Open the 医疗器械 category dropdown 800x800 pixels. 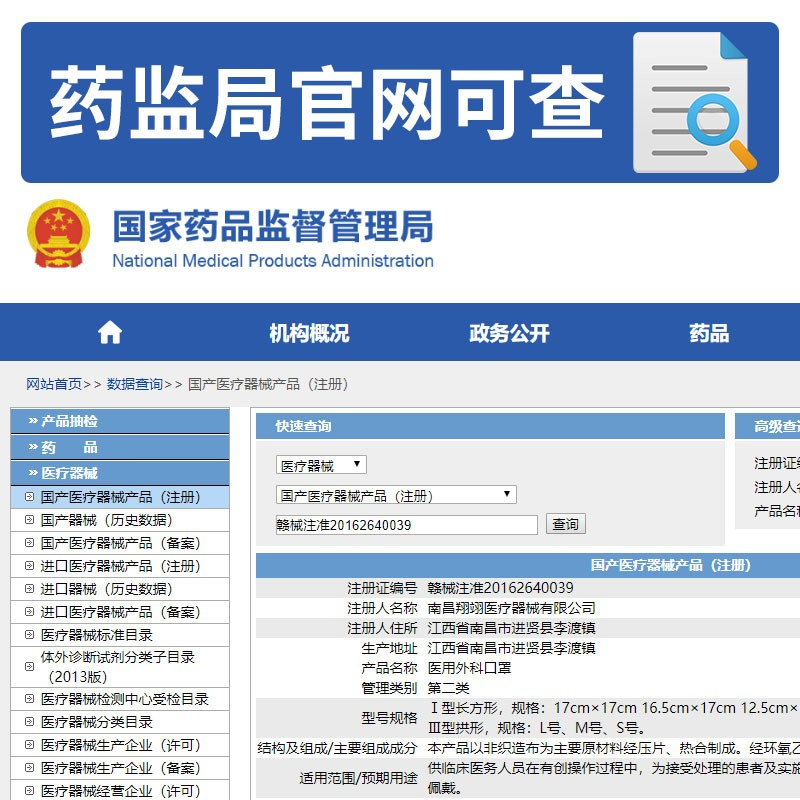[321, 465]
